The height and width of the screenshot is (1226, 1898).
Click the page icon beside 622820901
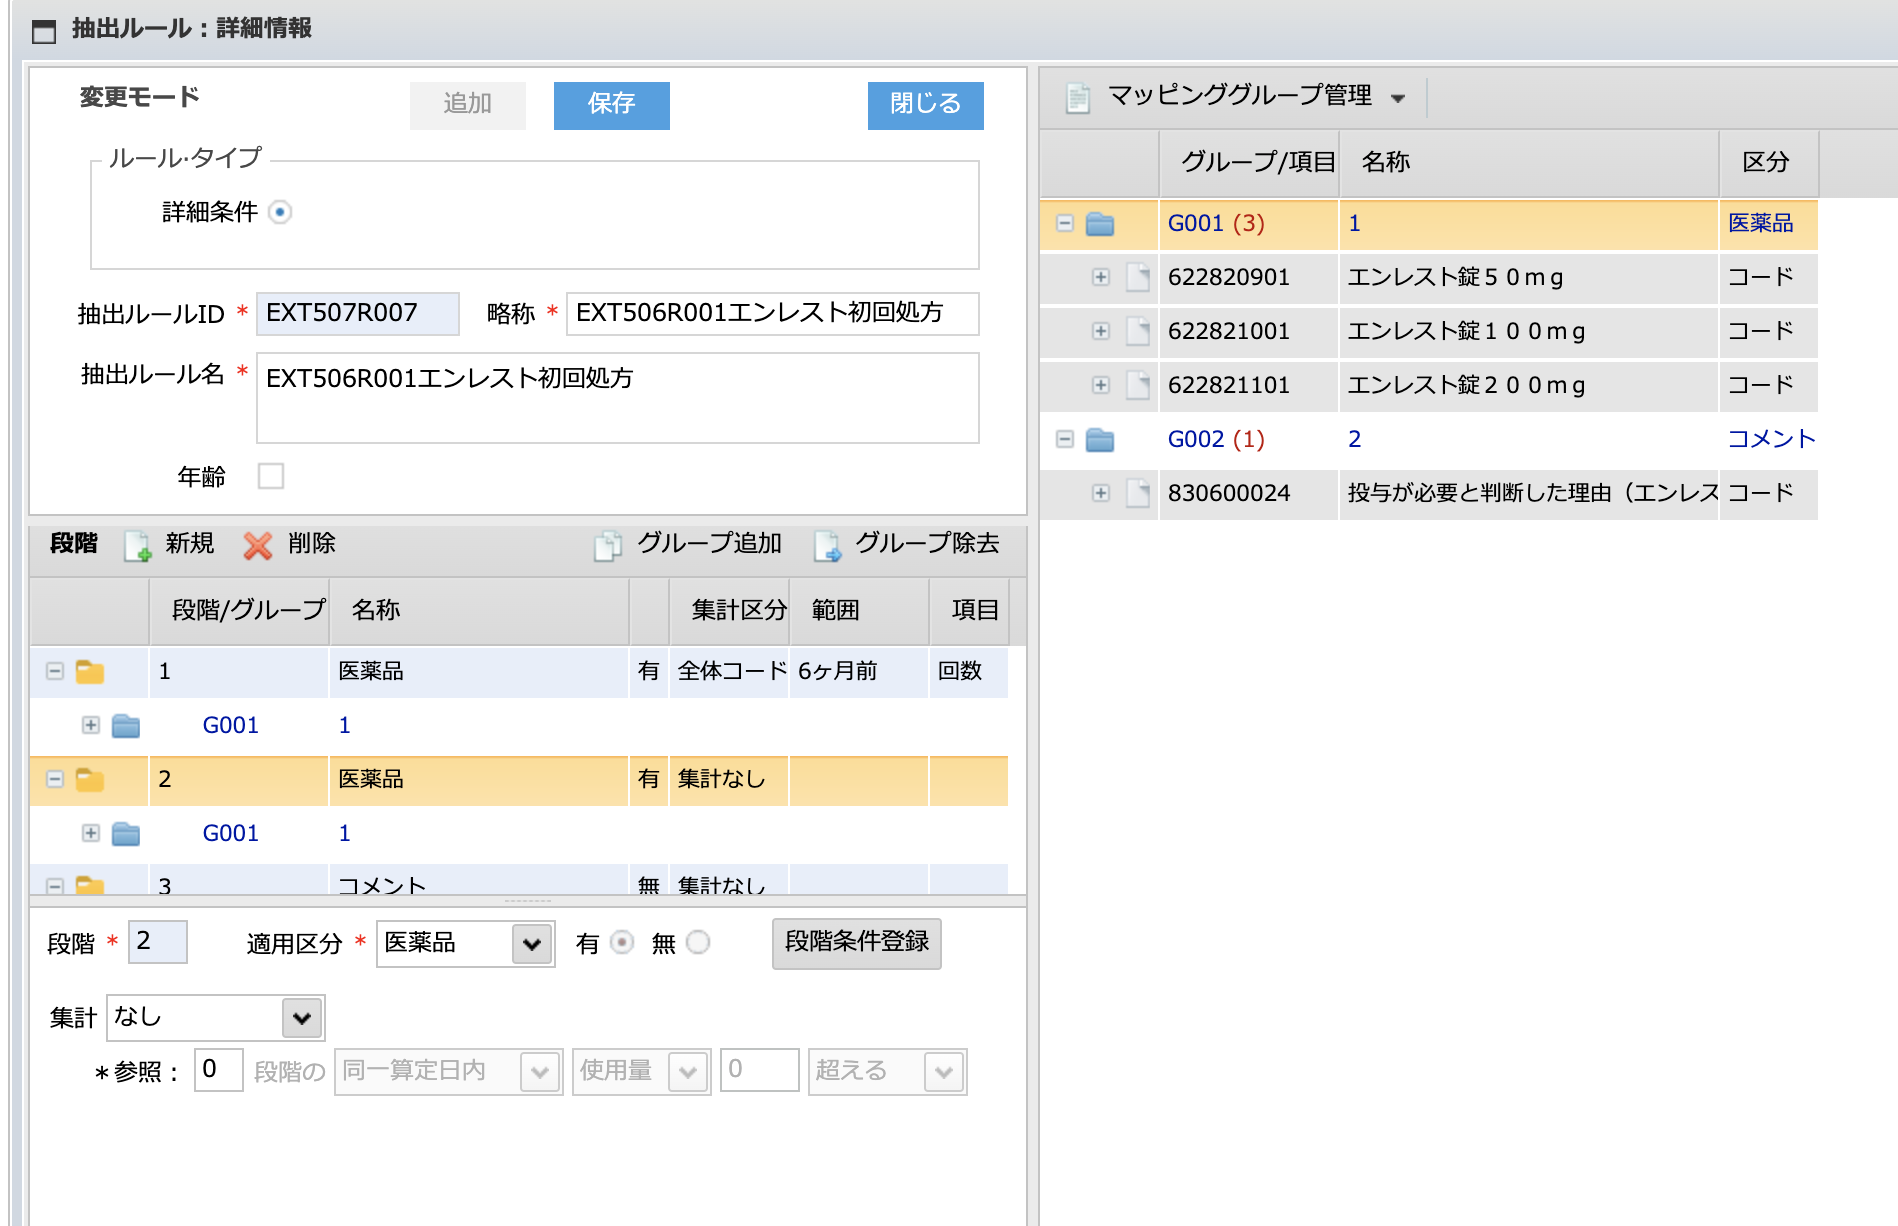(x=1138, y=277)
